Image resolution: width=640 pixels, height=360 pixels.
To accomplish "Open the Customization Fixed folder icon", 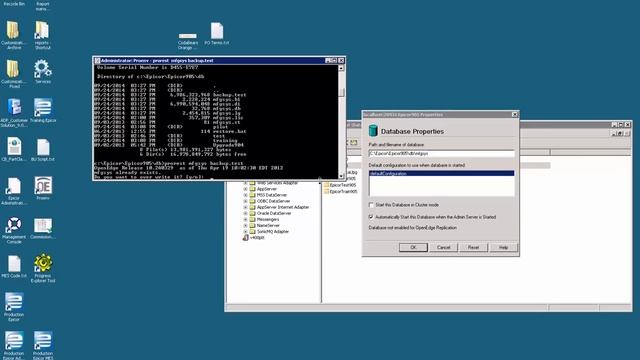I will point(13,73).
